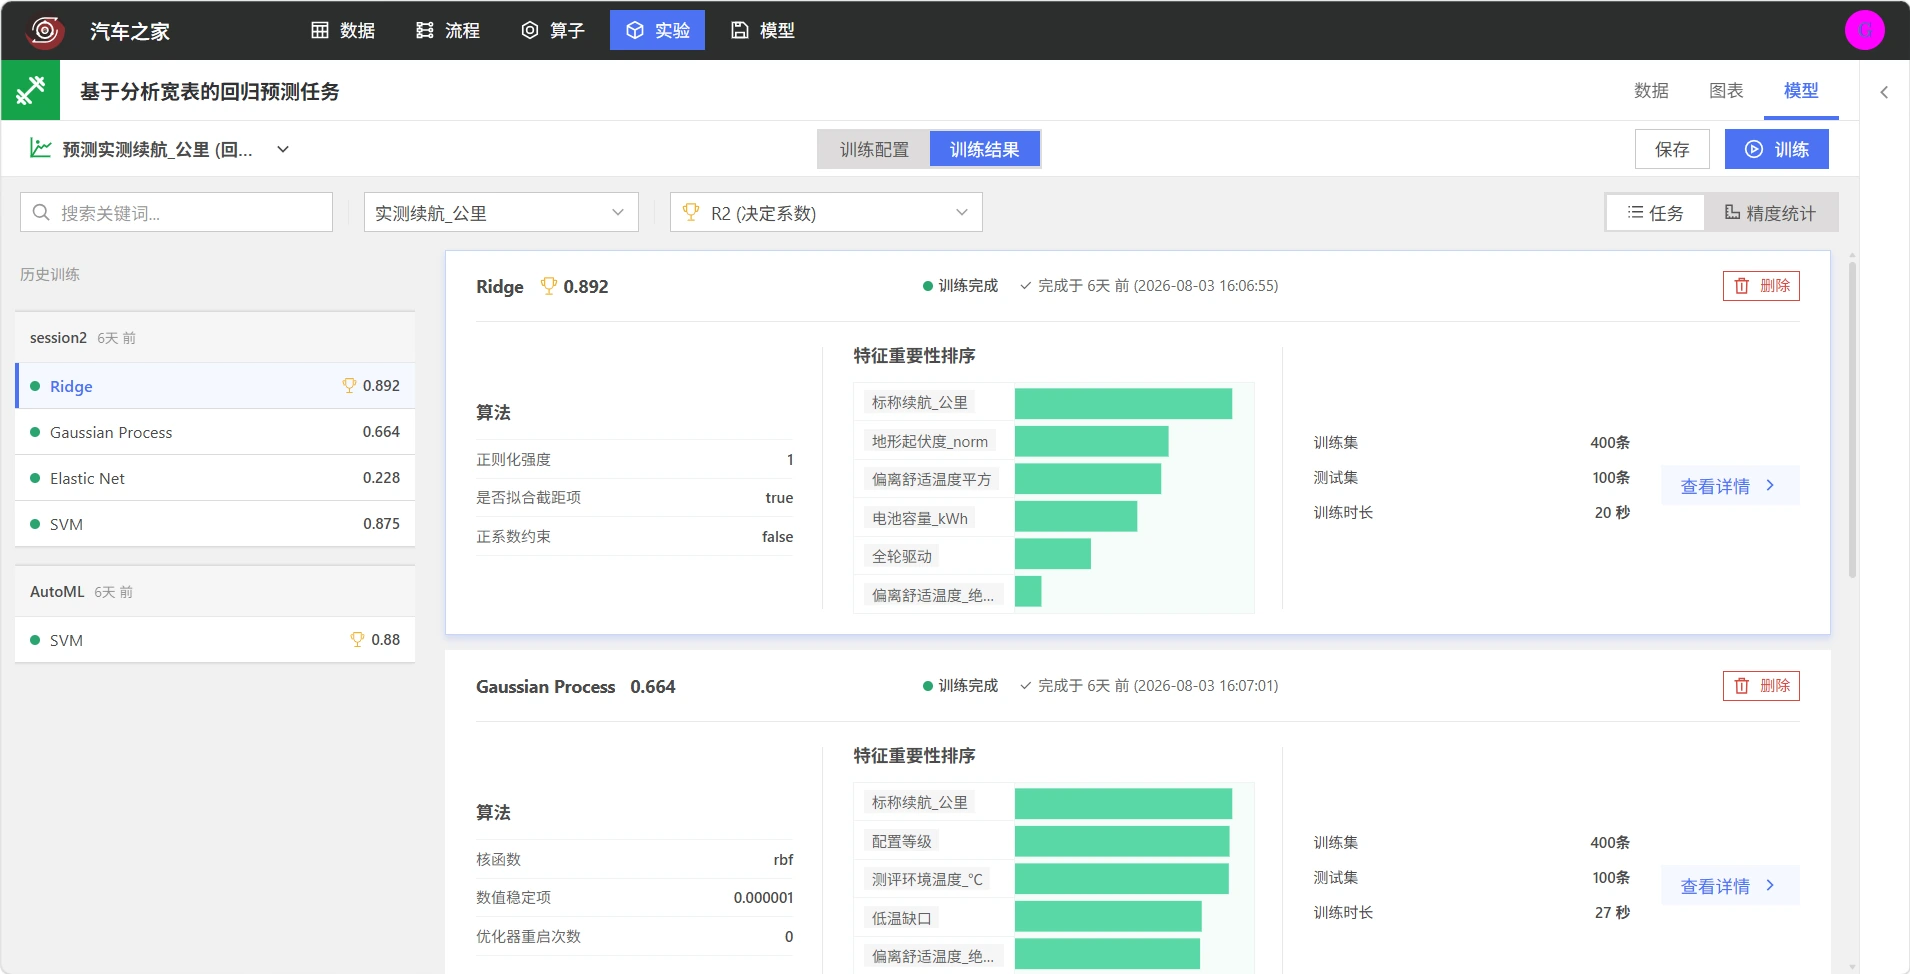Switch to 训练结果 view

click(985, 149)
